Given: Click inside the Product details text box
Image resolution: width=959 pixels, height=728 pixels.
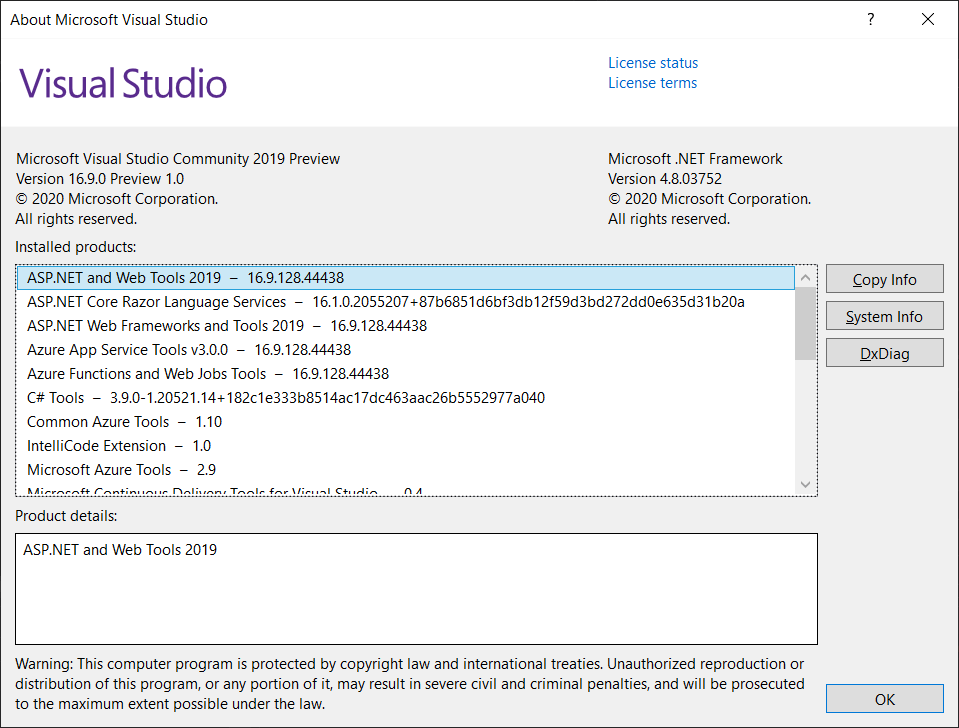Looking at the screenshot, I should pyautogui.click(x=416, y=600).
